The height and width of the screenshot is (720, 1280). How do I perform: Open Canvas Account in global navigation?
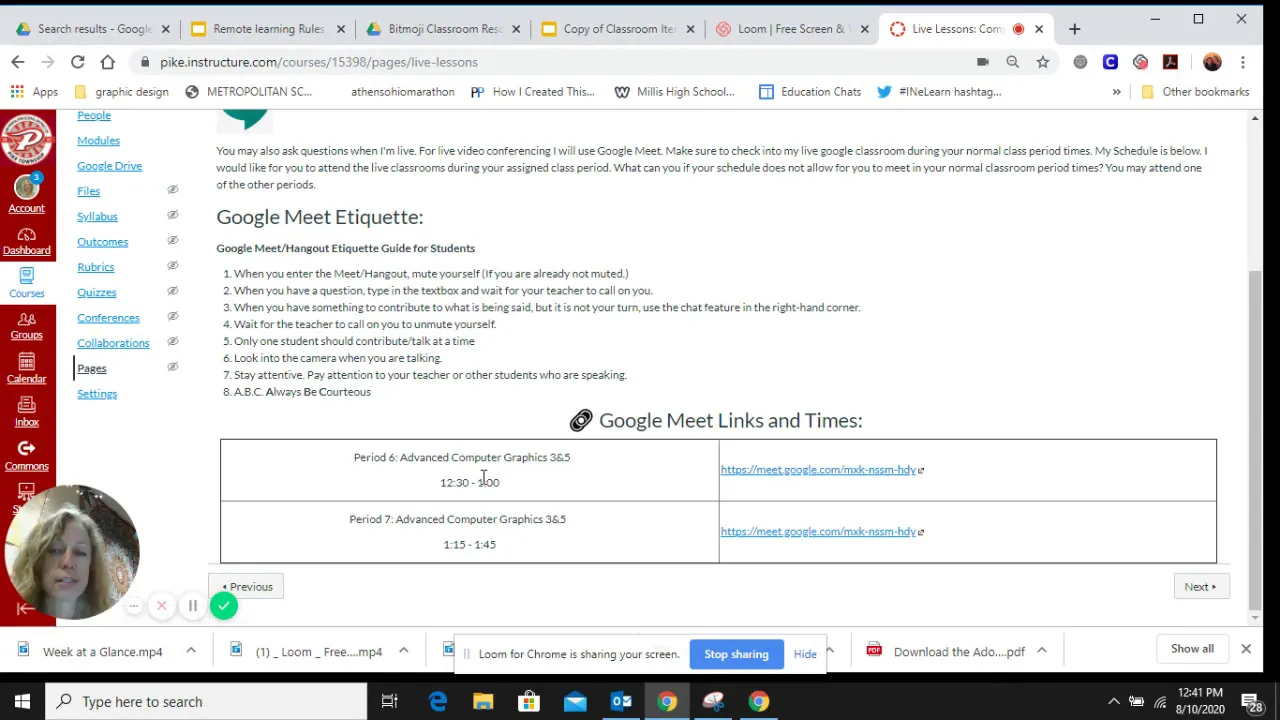pyautogui.click(x=27, y=192)
